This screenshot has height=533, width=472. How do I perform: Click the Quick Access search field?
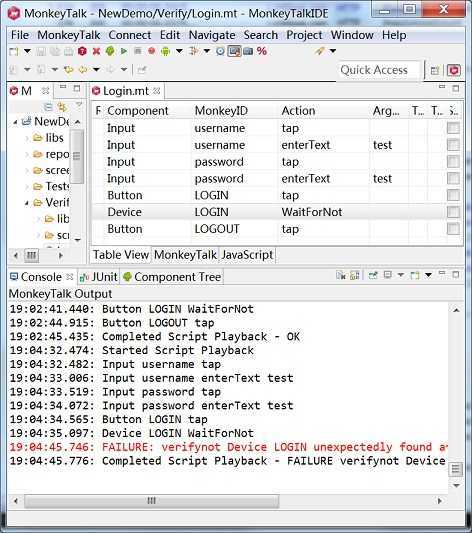click(x=379, y=70)
